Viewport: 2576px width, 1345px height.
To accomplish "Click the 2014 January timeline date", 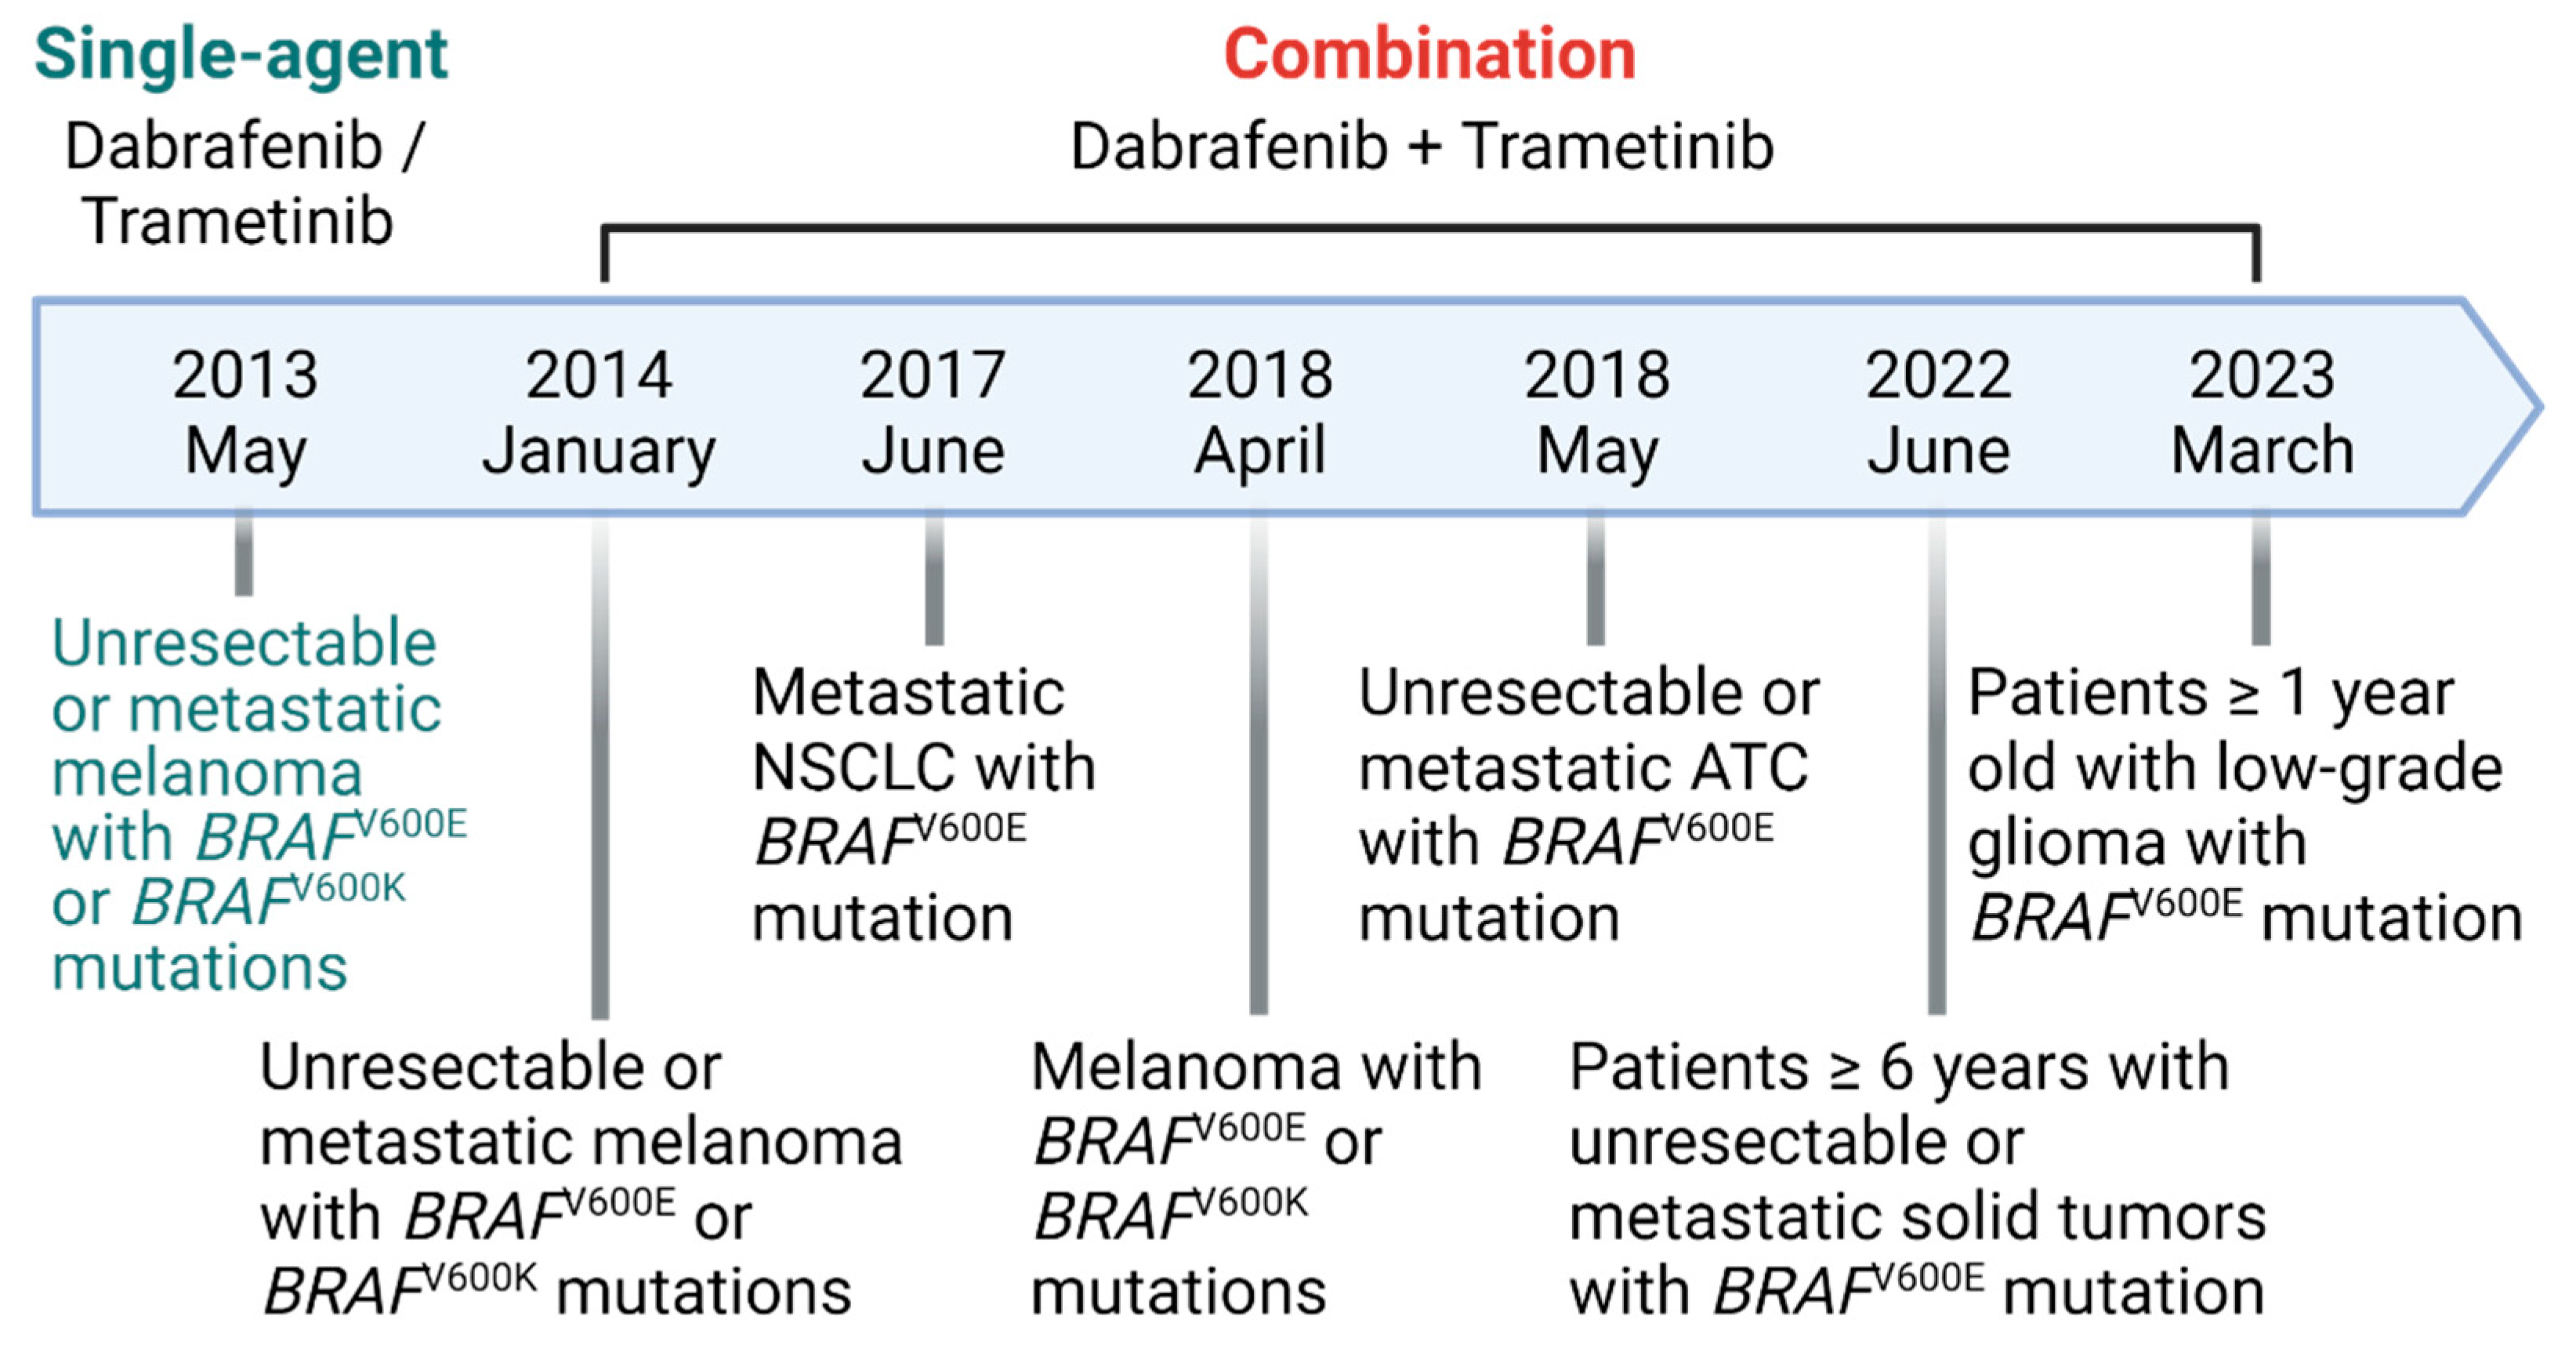I will coord(599,412).
